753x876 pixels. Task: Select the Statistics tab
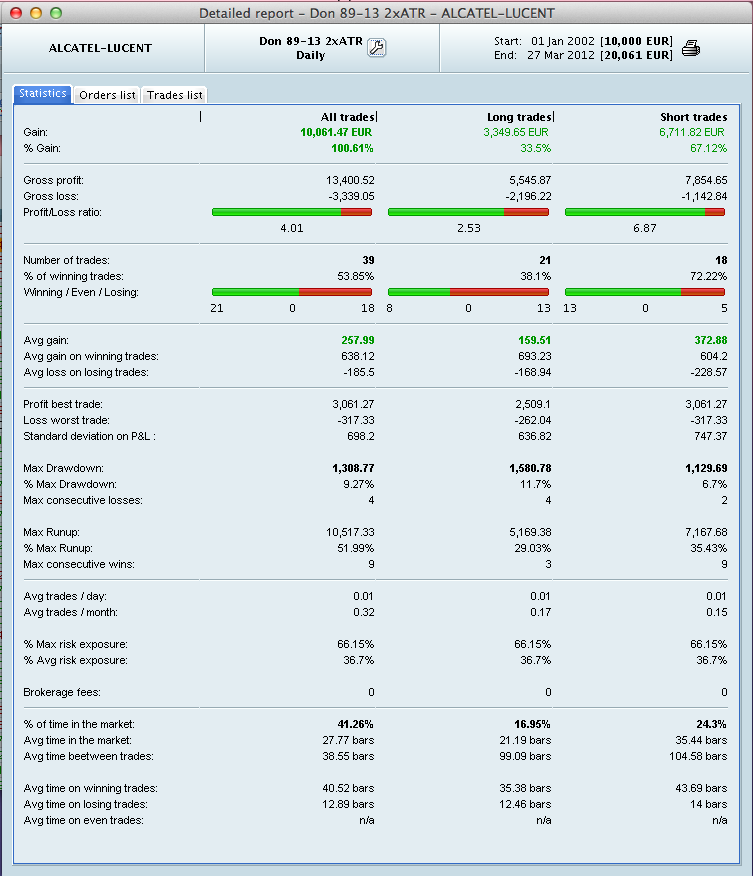point(43,93)
